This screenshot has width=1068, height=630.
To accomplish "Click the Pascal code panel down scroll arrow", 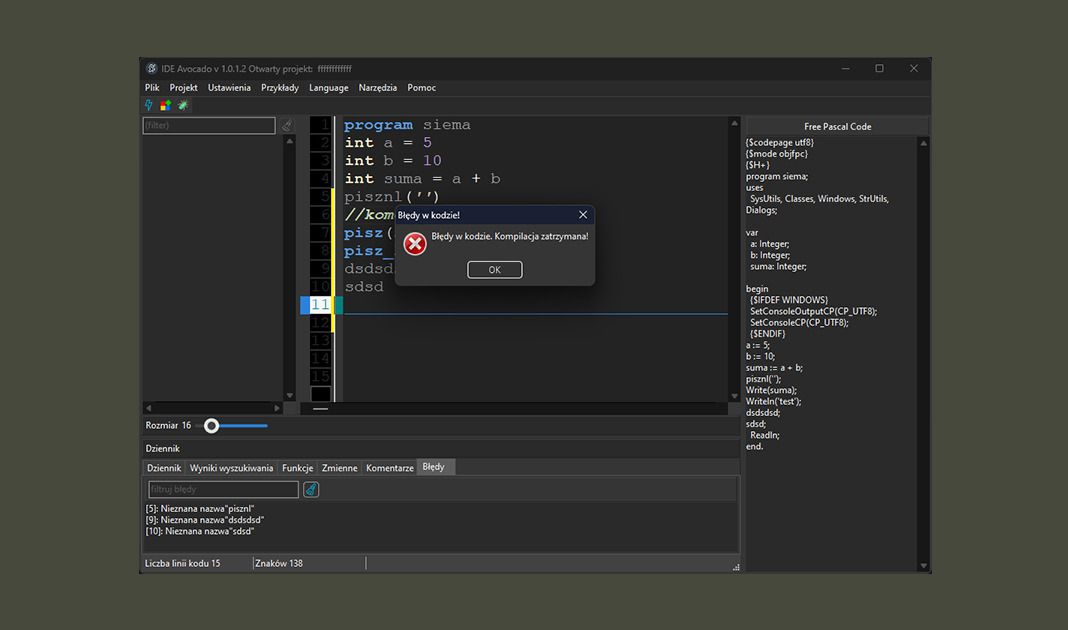I will (924, 566).
